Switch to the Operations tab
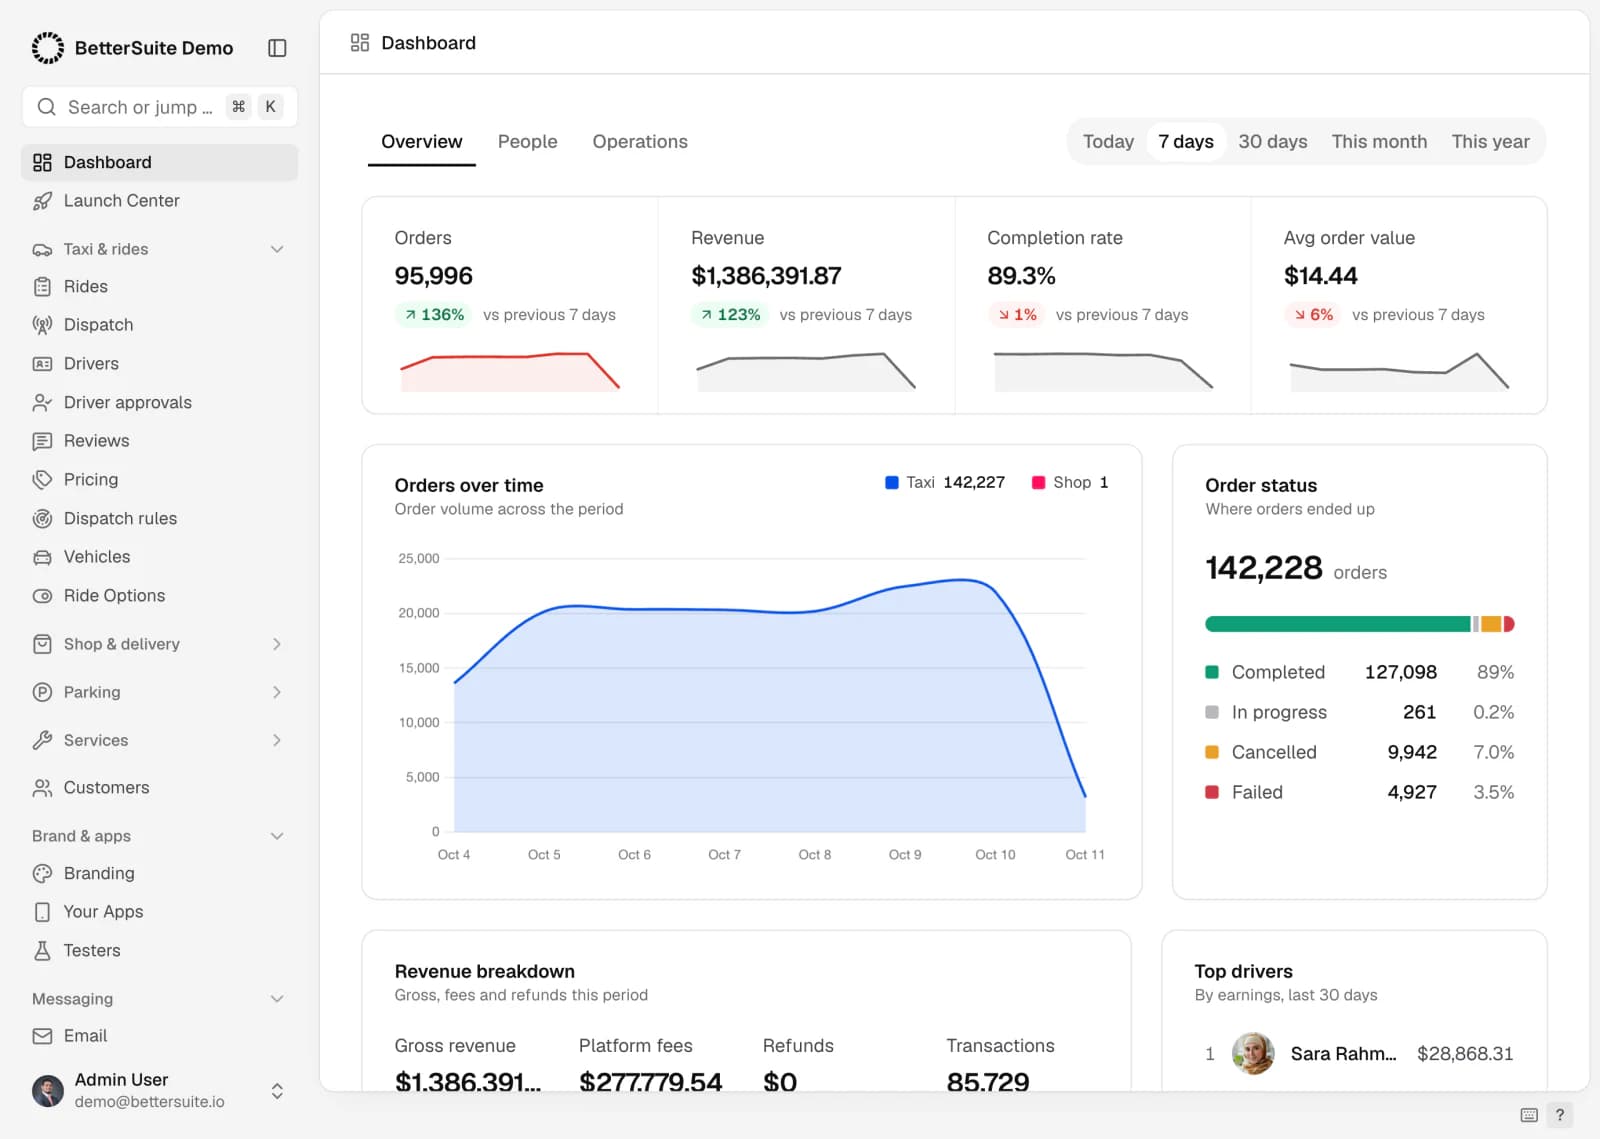Screen dimensions: 1600x1139 [x=640, y=142]
